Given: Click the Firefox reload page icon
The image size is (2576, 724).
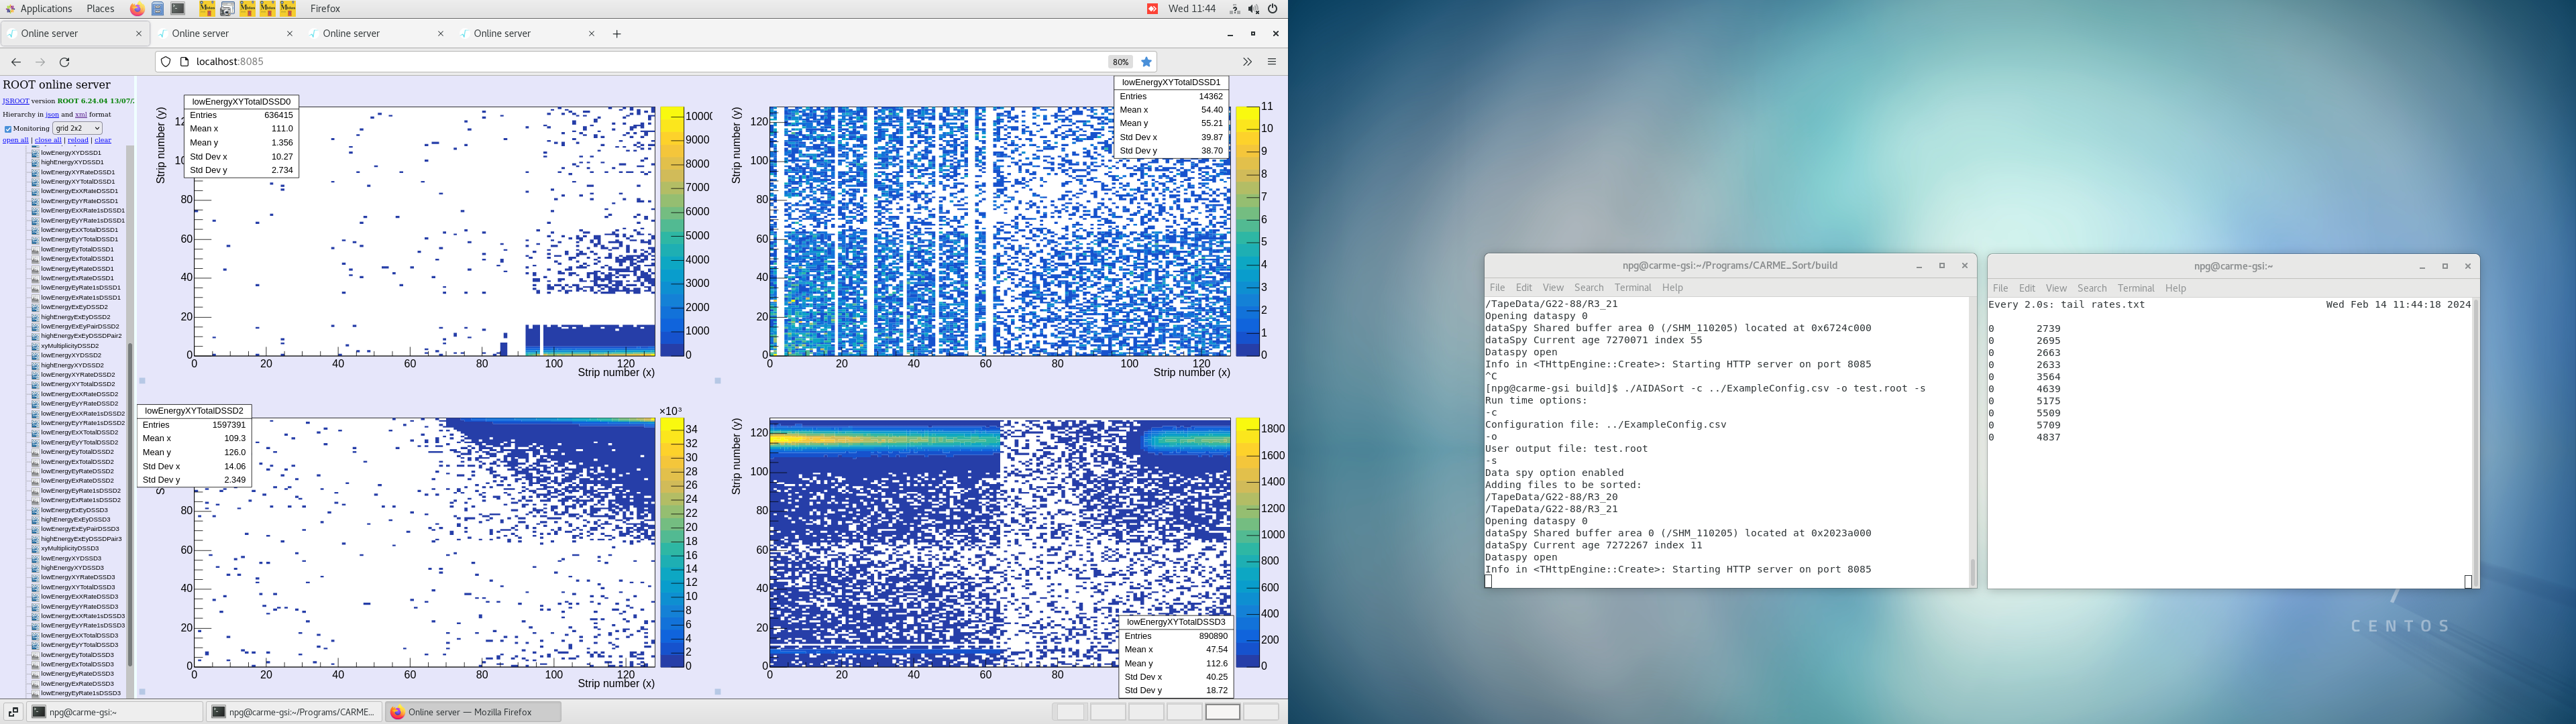Looking at the screenshot, I should tap(65, 62).
